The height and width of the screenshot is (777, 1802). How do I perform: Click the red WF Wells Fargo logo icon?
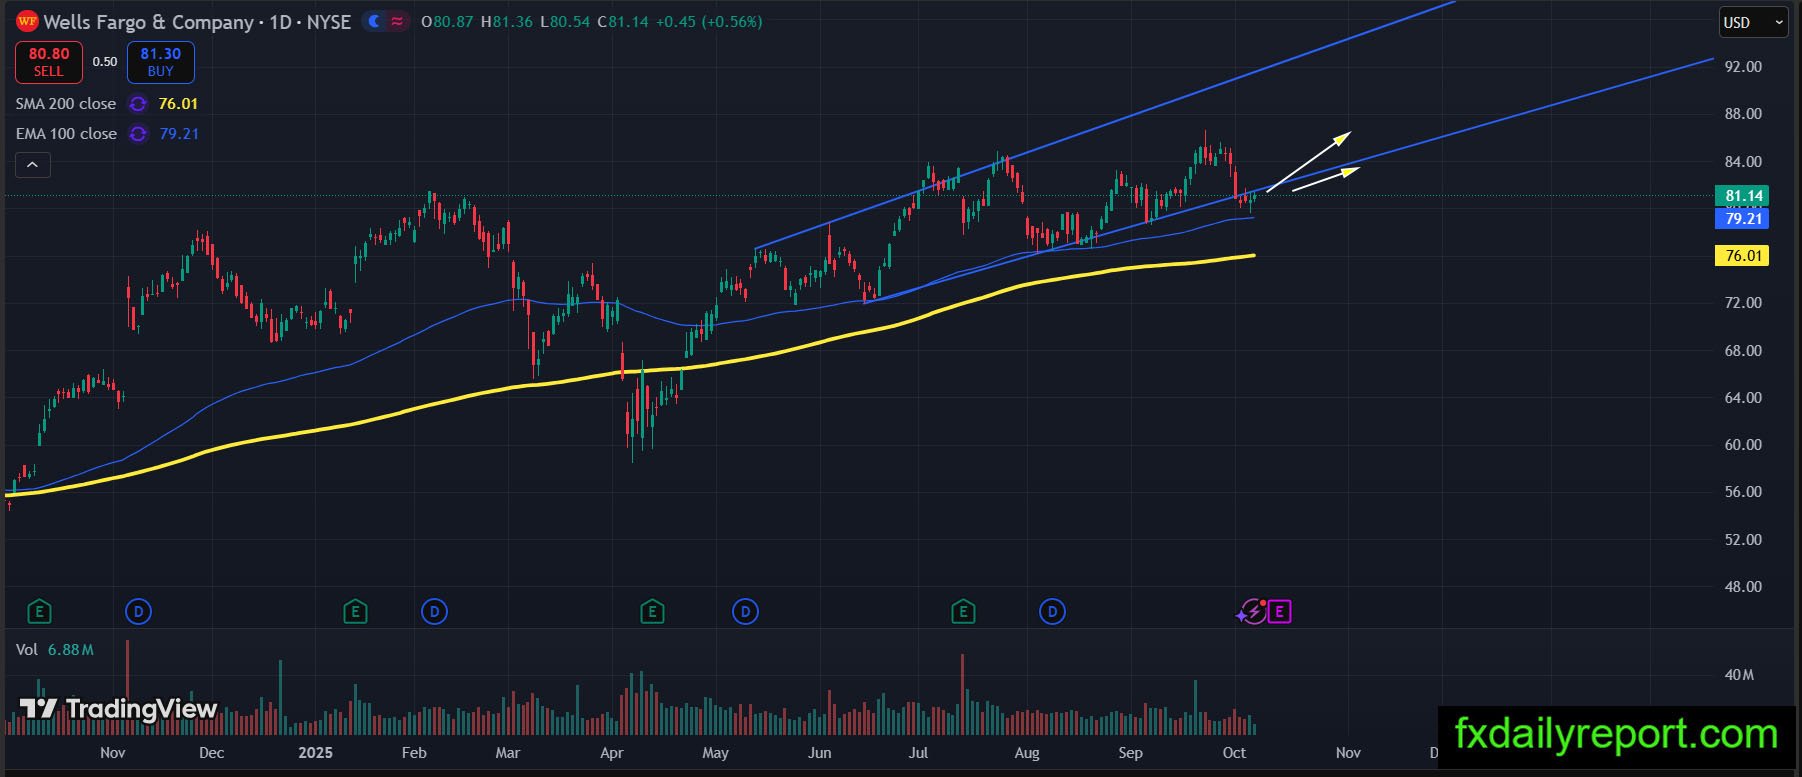pos(27,21)
